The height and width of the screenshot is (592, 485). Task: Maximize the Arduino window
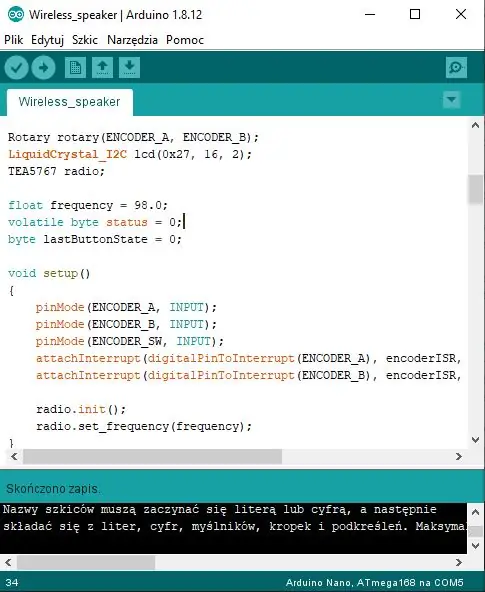415,14
